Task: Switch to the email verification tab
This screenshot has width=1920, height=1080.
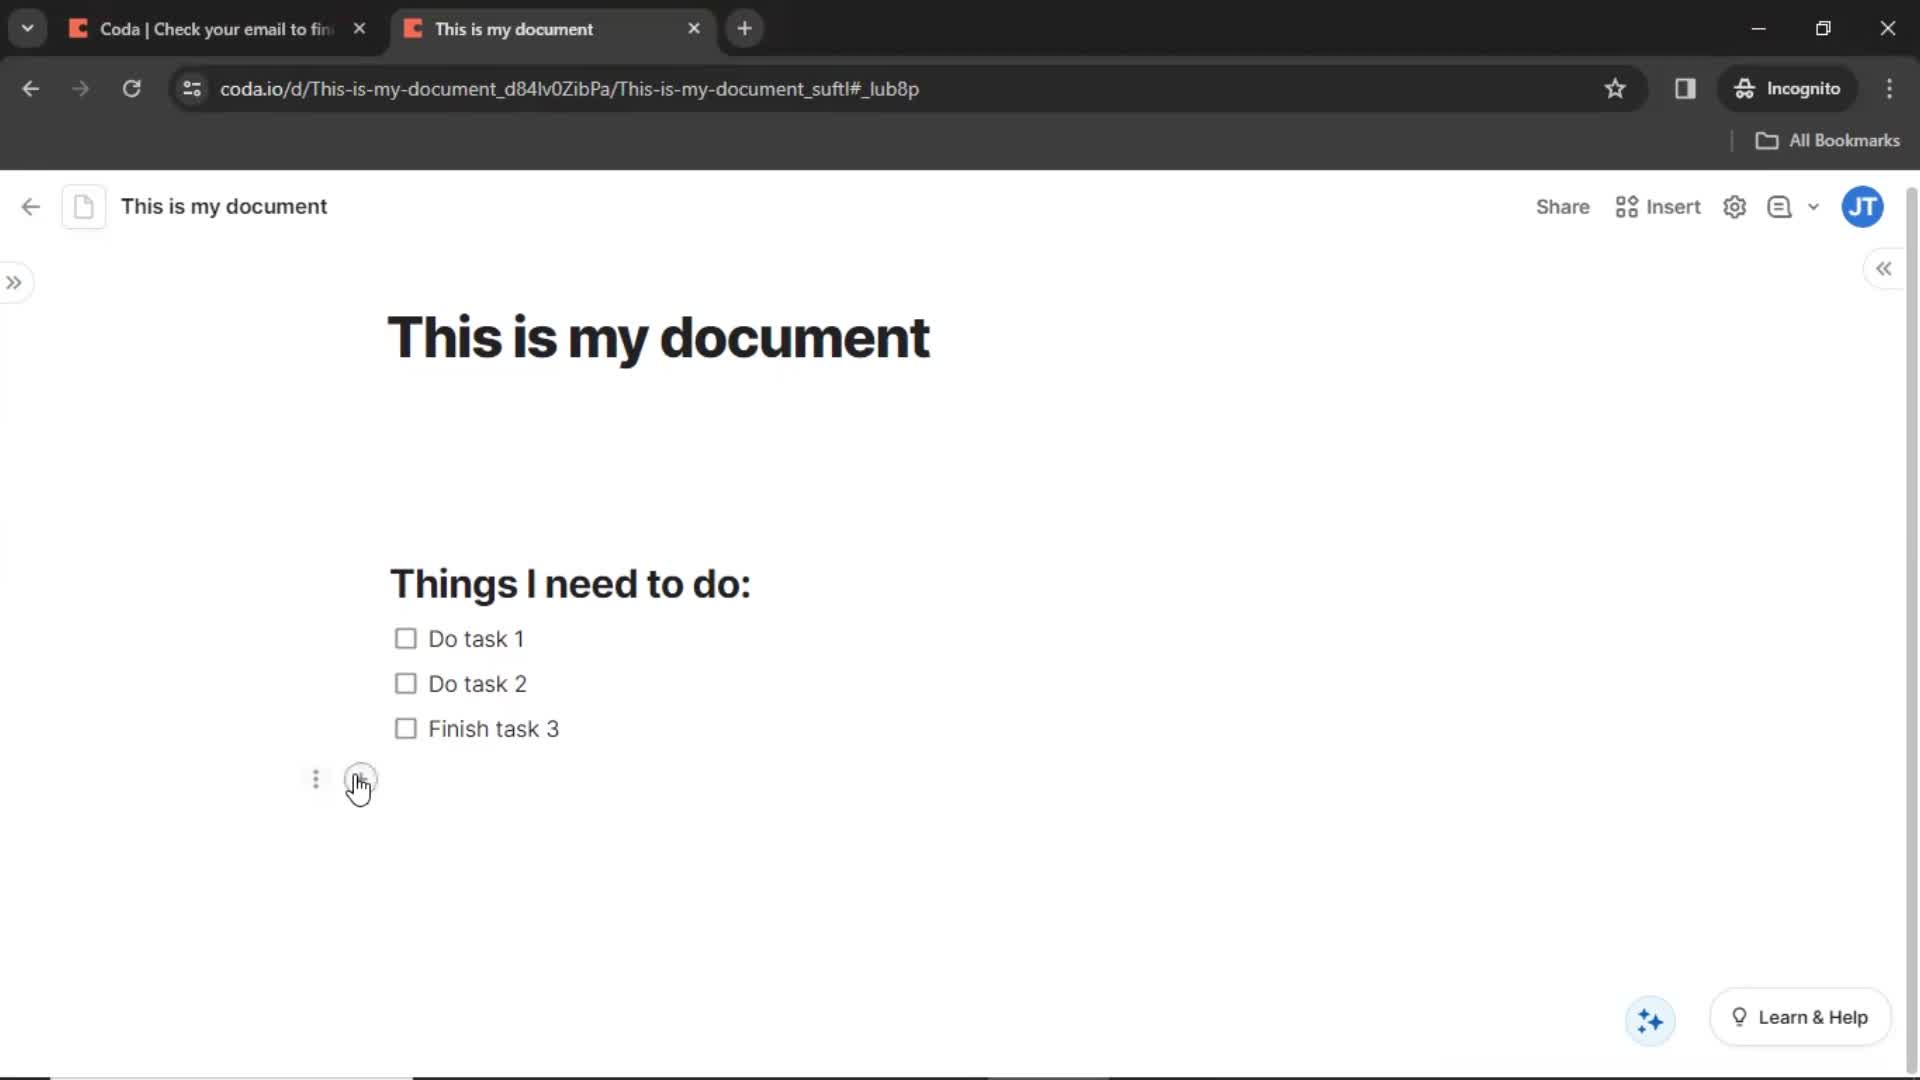Action: click(215, 28)
